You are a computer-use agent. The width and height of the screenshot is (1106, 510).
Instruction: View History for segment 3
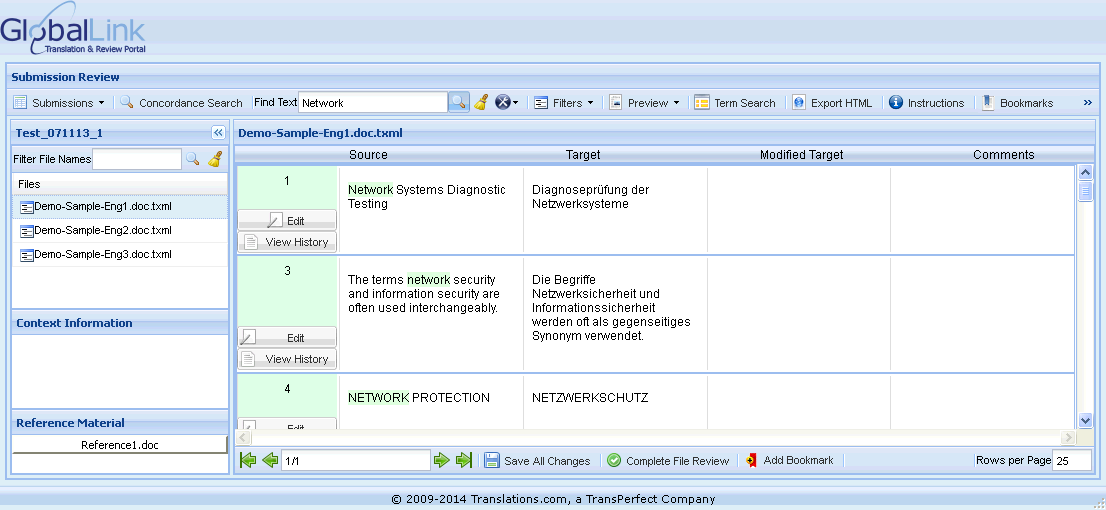click(x=287, y=359)
